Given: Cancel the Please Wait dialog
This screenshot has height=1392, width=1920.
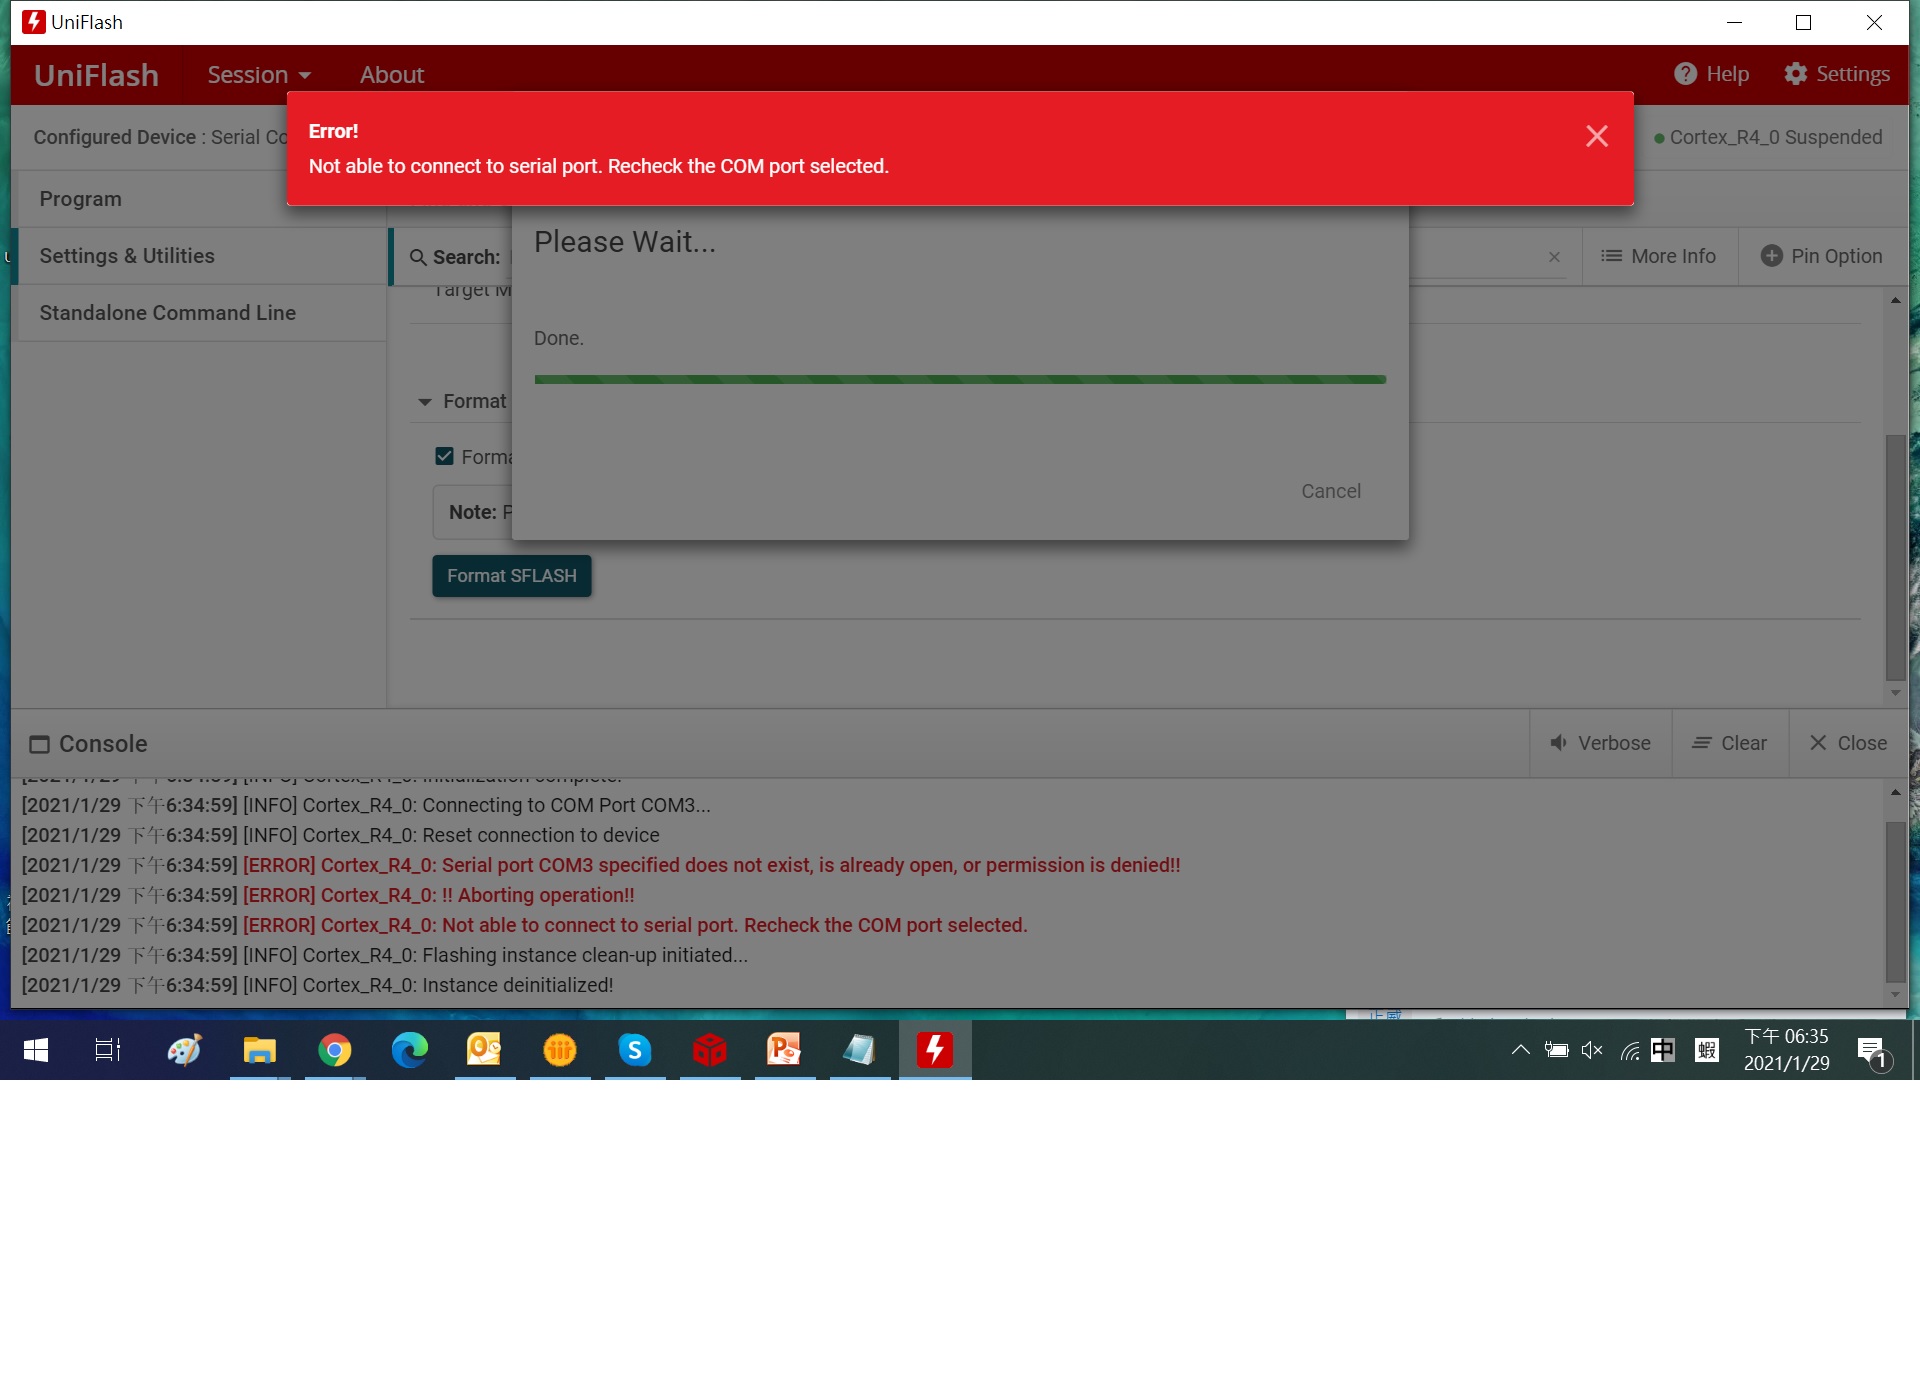Looking at the screenshot, I should (1331, 491).
